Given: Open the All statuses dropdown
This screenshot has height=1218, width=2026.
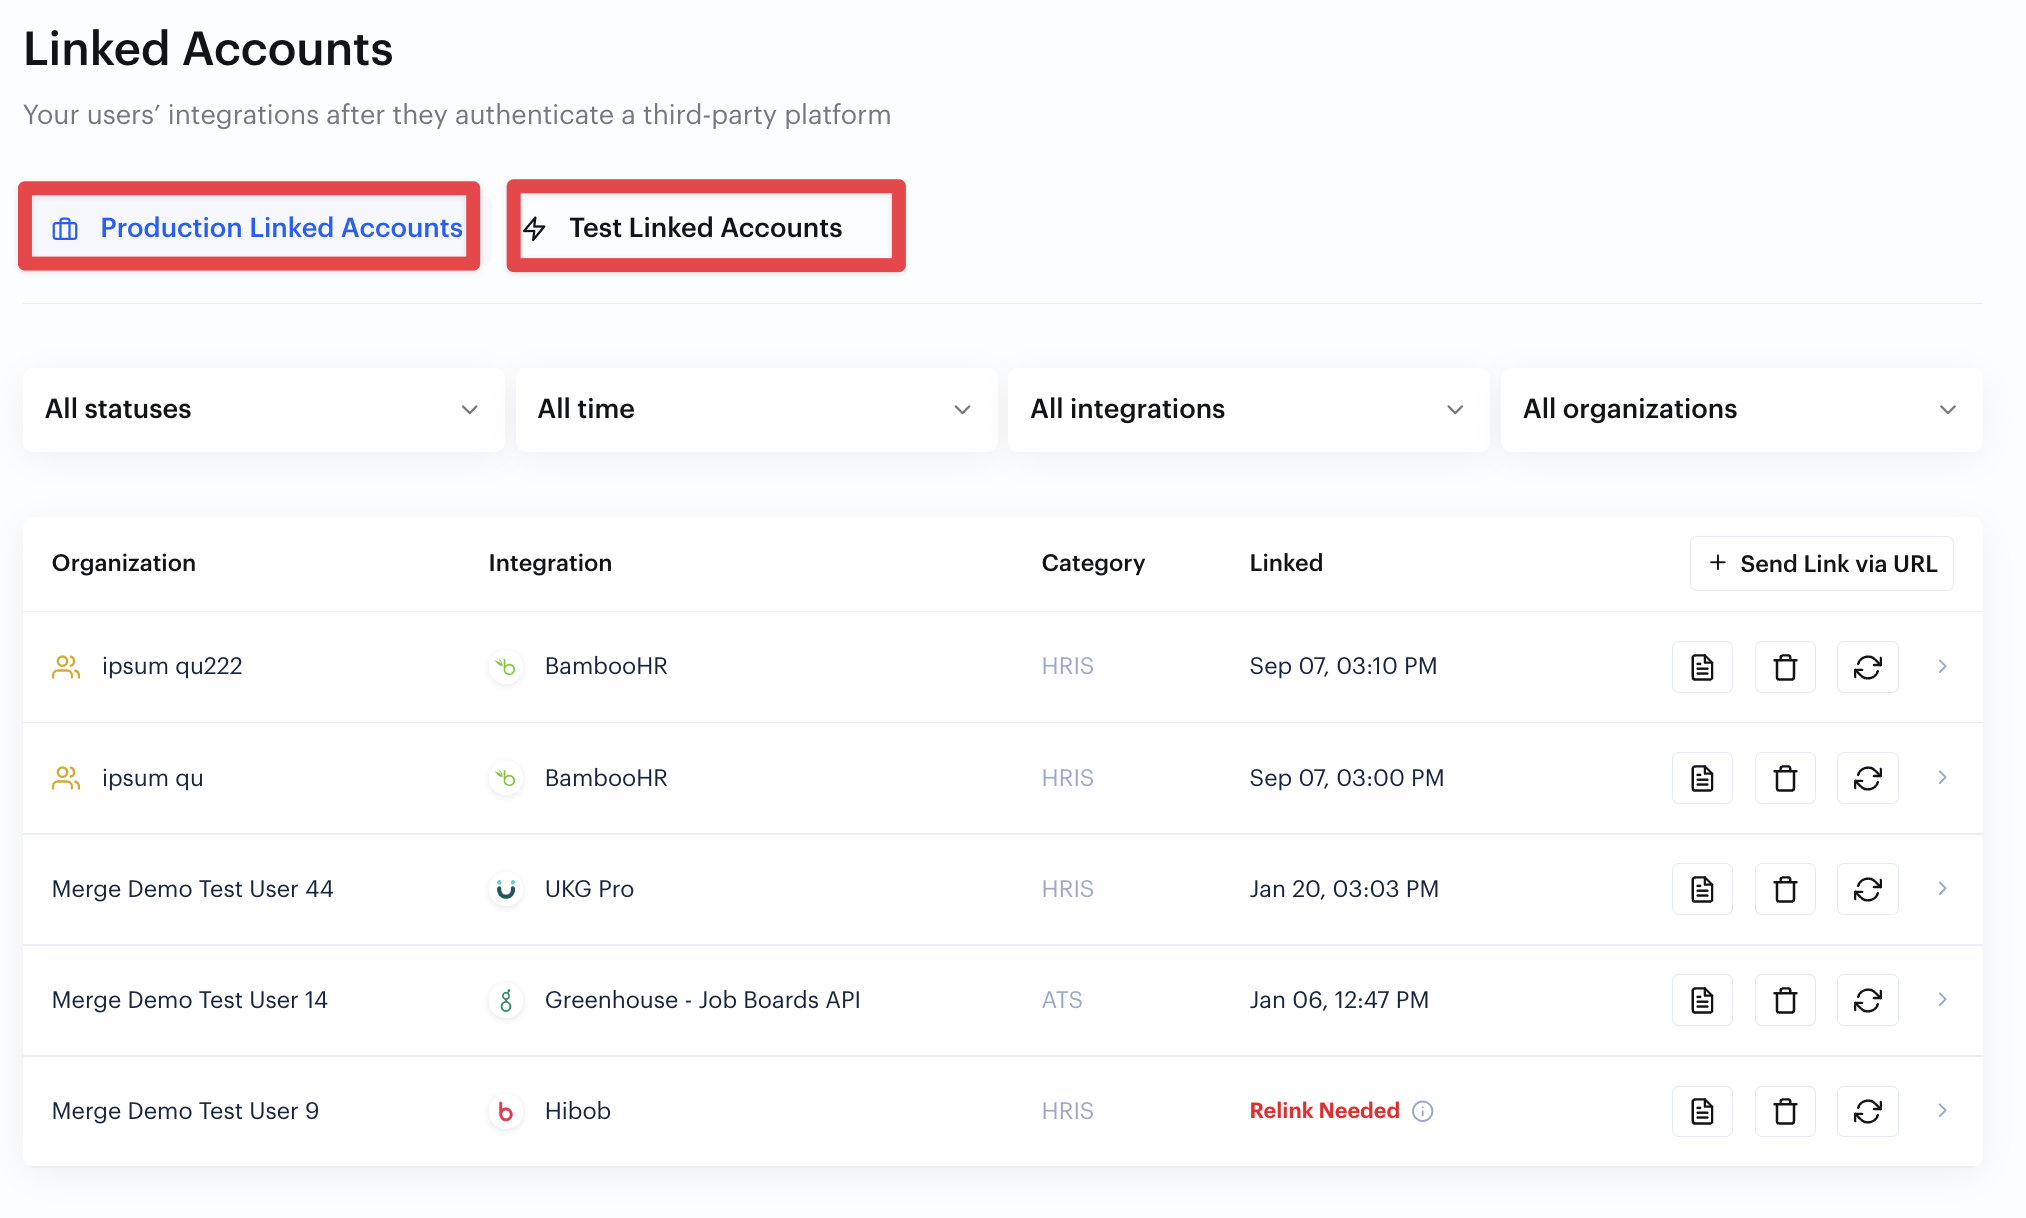Looking at the screenshot, I should pyautogui.click(x=263, y=409).
